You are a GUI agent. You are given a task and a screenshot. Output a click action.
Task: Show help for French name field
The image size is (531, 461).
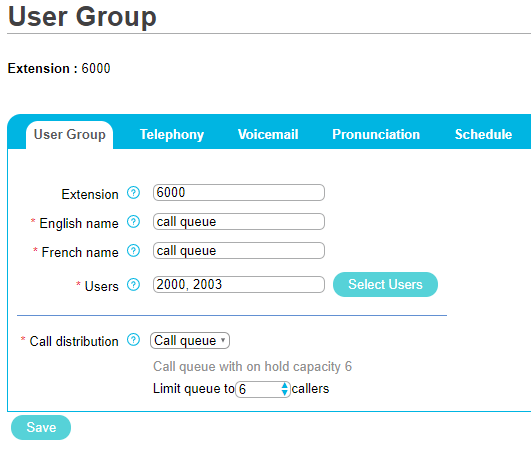[x=133, y=251]
